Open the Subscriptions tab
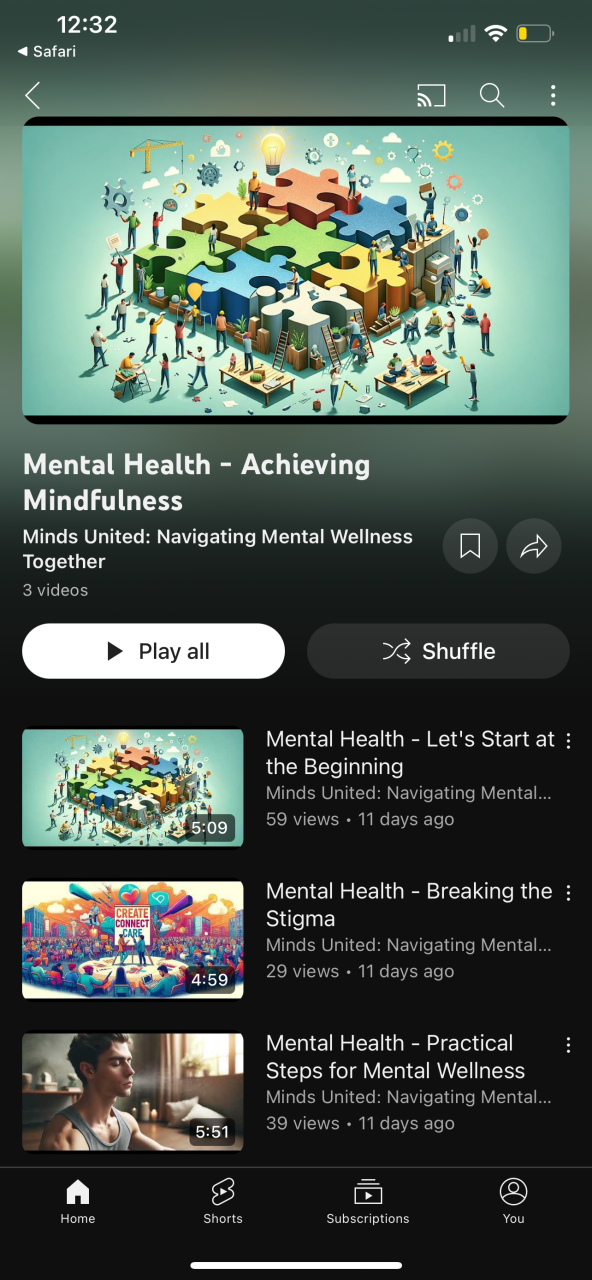Image resolution: width=592 pixels, height=1280 pixels. pos(368,1201)
